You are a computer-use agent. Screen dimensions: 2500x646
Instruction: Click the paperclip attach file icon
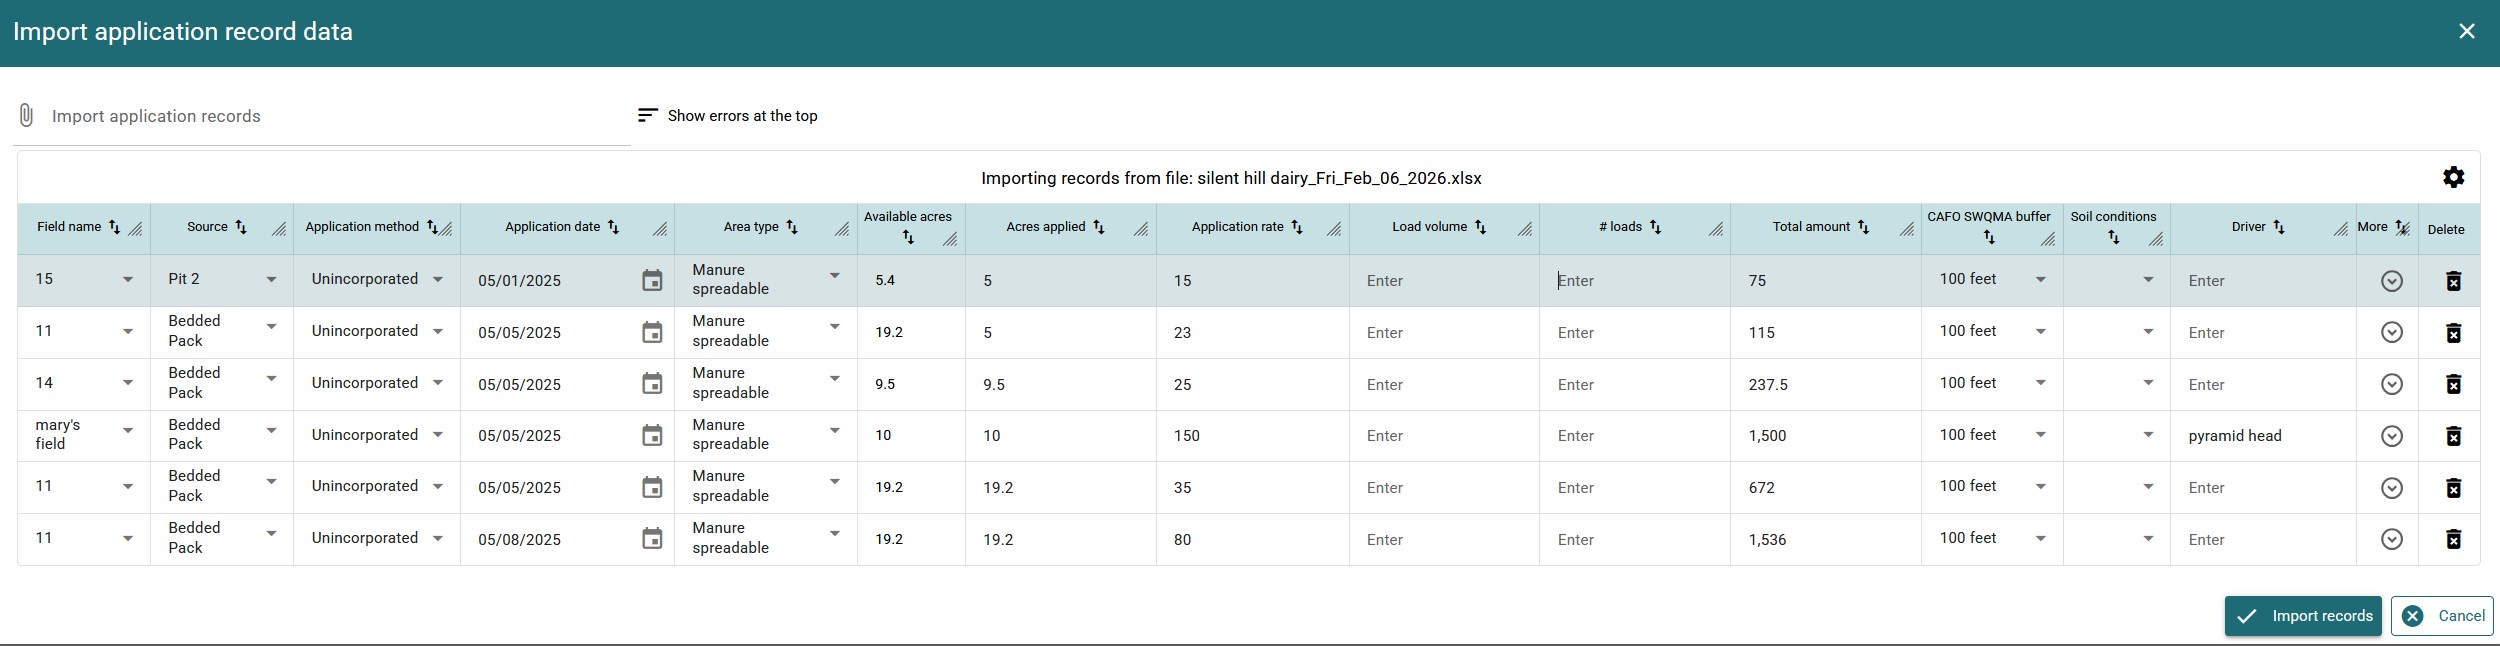click(26, 116)
